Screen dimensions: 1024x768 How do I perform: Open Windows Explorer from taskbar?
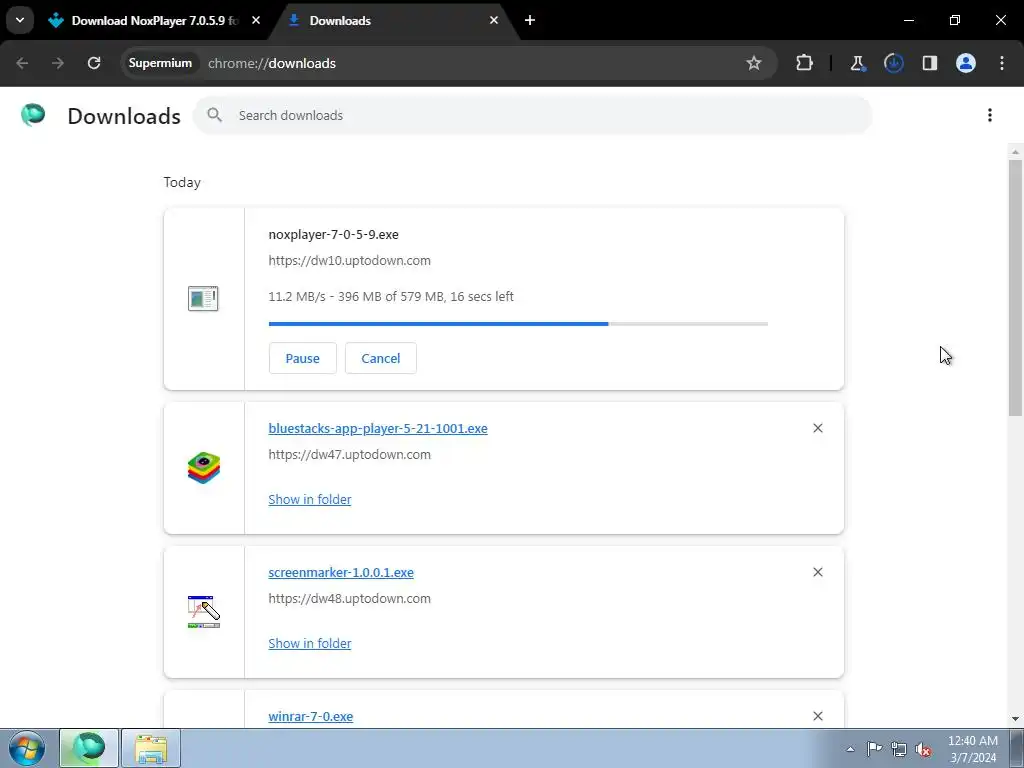point(151,748)
